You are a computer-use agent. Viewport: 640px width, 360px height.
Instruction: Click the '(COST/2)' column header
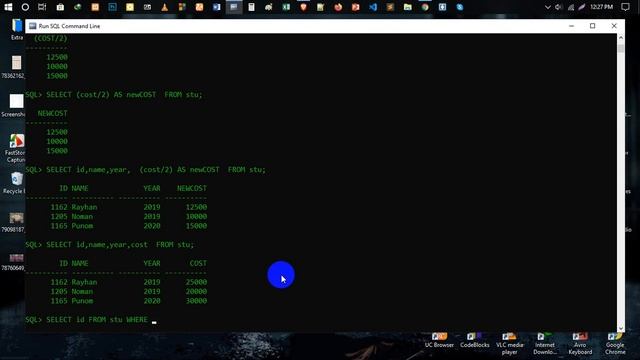coord(51,38)
